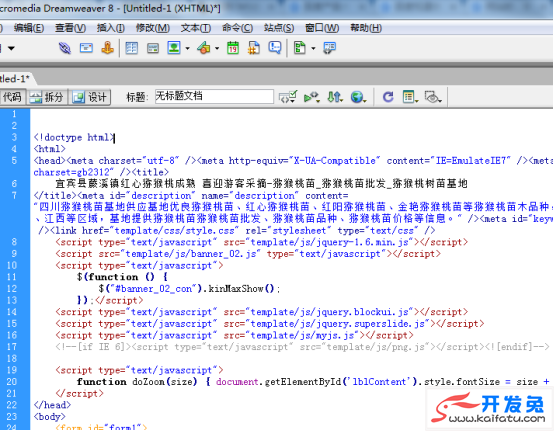
Task: Open the 站点(S) menu
Action: click(x=279, y=28)
